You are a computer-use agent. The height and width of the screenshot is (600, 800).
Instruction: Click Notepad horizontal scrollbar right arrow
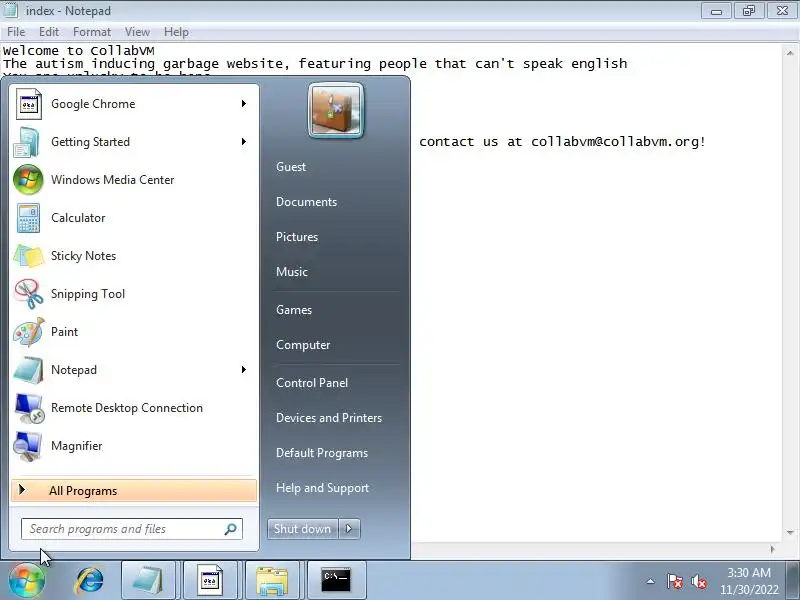(x=773, y=549)
